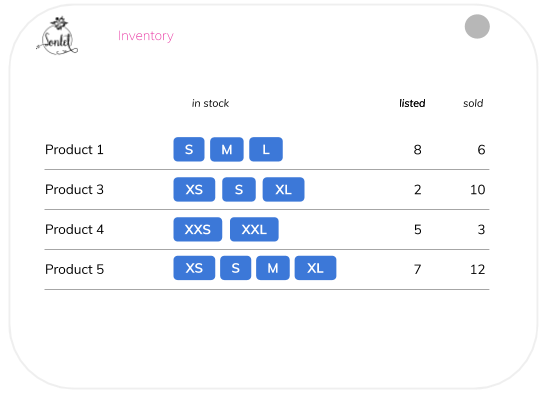Viewport: 546px width, 393px height.
Task: Select size M for Product 1
Action: (227, 149)
